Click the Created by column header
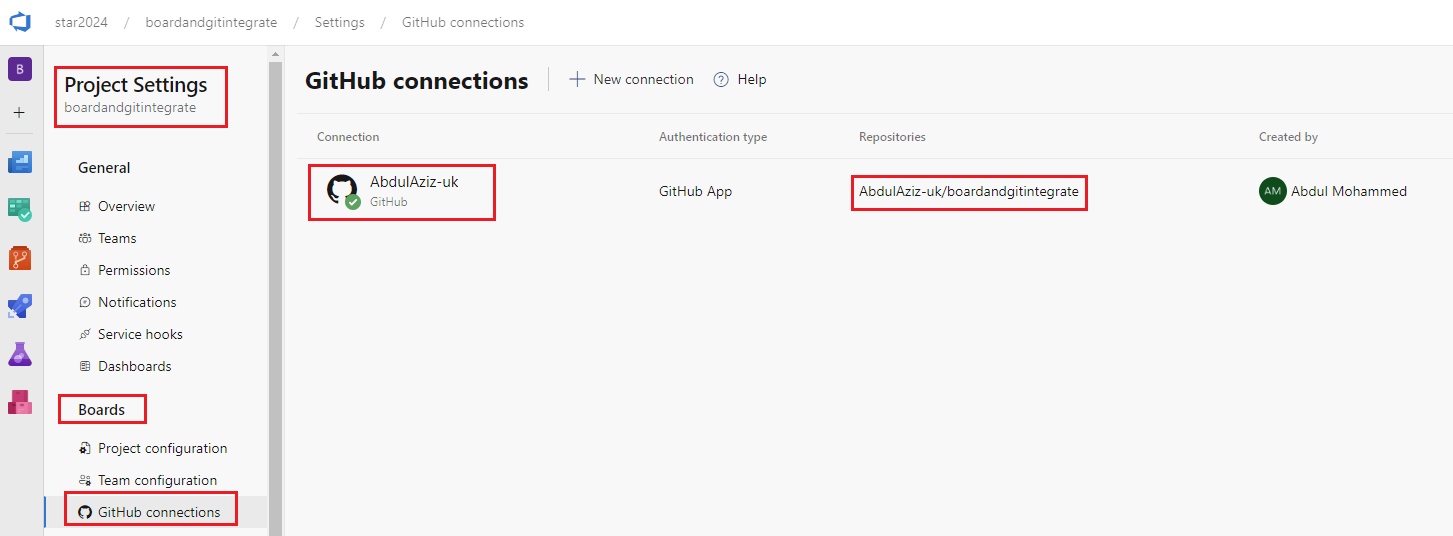 click(1288, 137)
